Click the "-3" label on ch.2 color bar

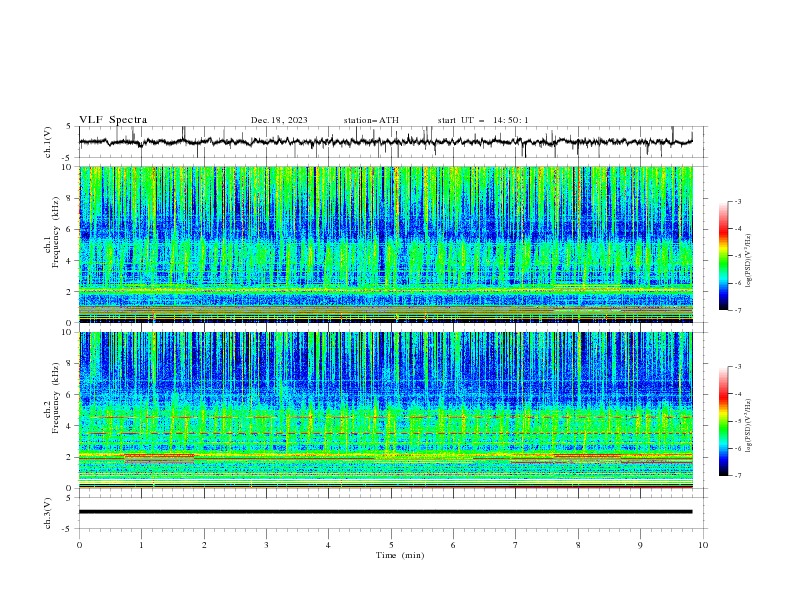737,367
